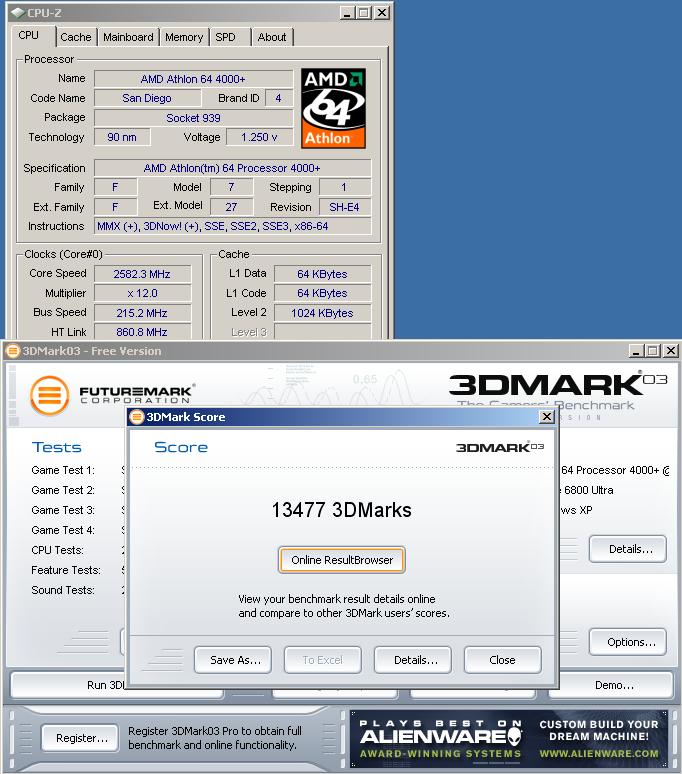
Task: Click the AMD Athlon 64 logo image
Action: coord(334,108)
